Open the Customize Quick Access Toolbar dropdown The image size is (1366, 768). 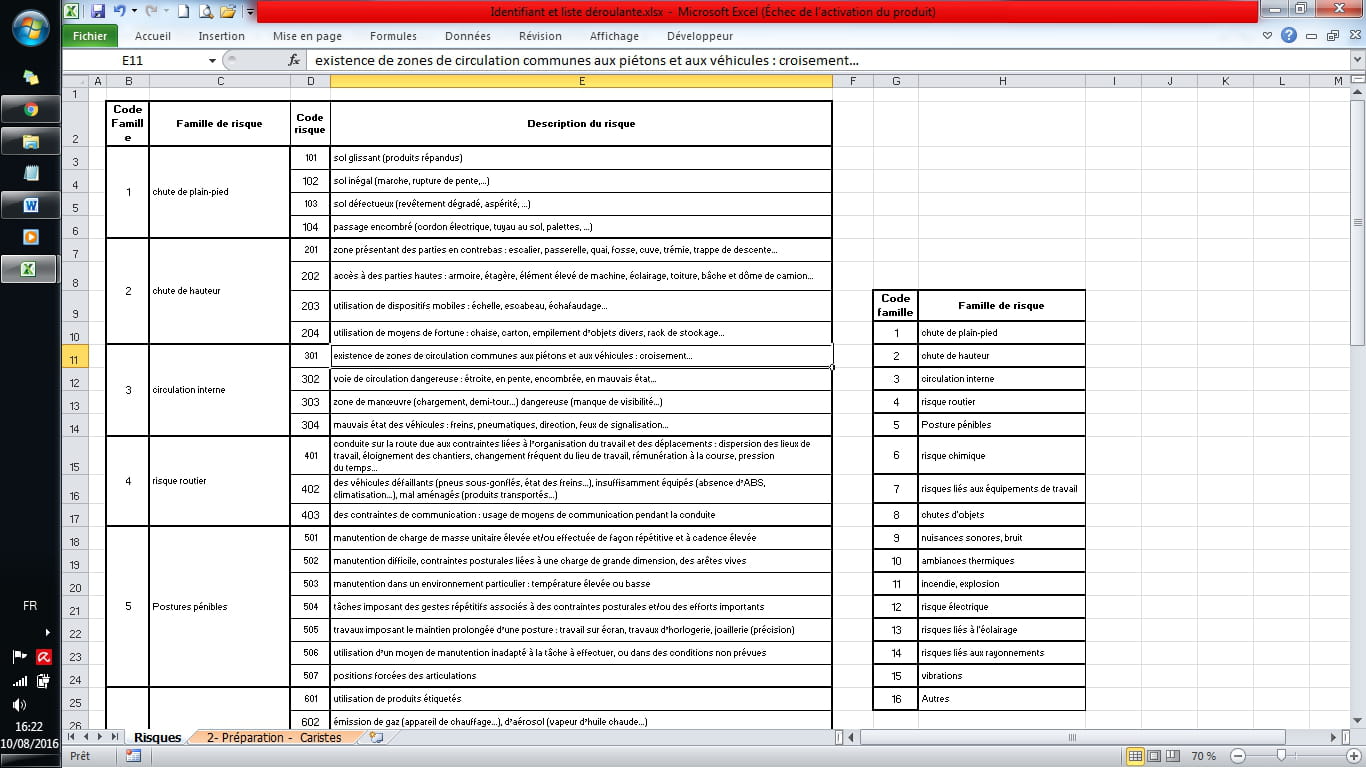click(249, 12)
